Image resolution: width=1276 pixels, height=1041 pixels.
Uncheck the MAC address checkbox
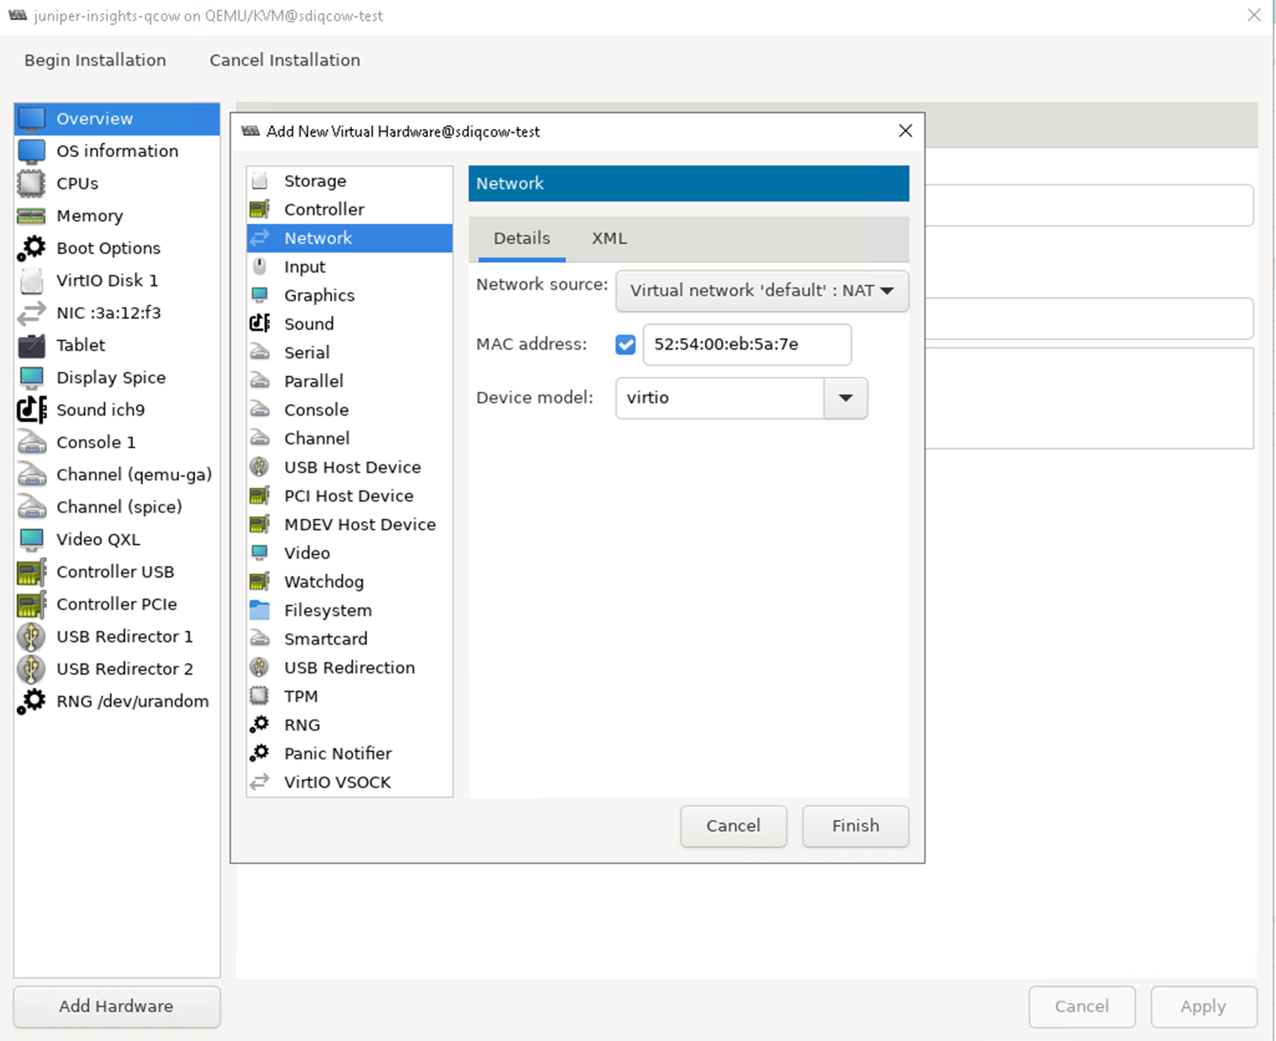(x=626, y=345)
